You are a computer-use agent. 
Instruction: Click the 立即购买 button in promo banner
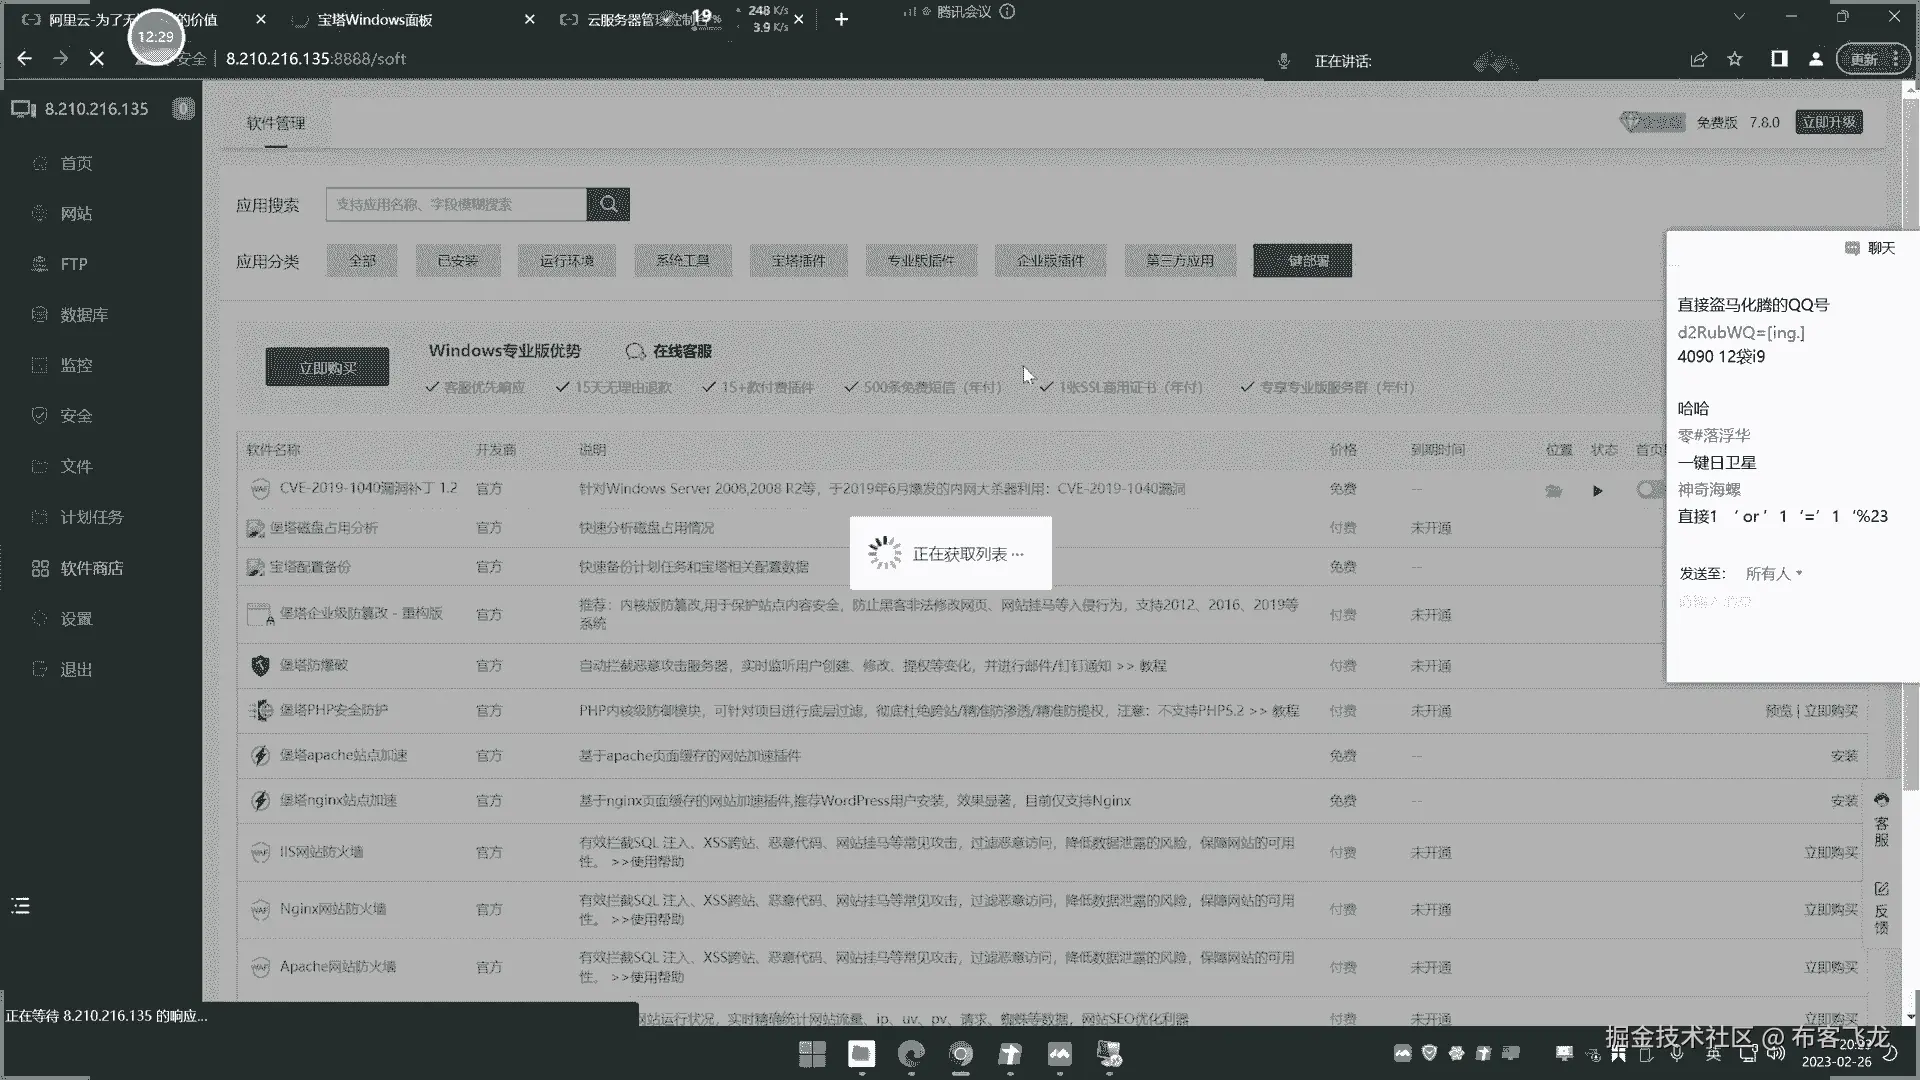pyautogui.click(x=327, y=368)
